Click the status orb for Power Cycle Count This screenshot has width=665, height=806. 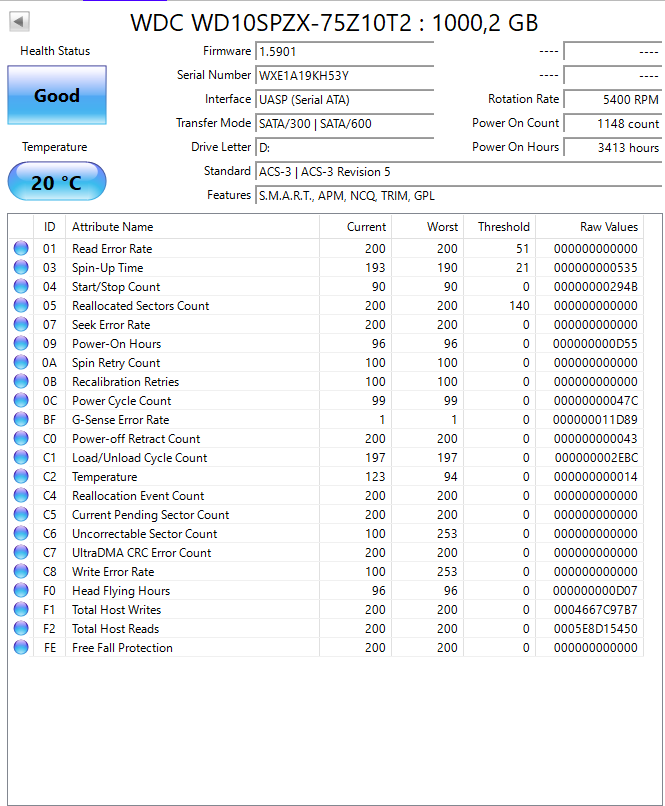pos(21,400)
